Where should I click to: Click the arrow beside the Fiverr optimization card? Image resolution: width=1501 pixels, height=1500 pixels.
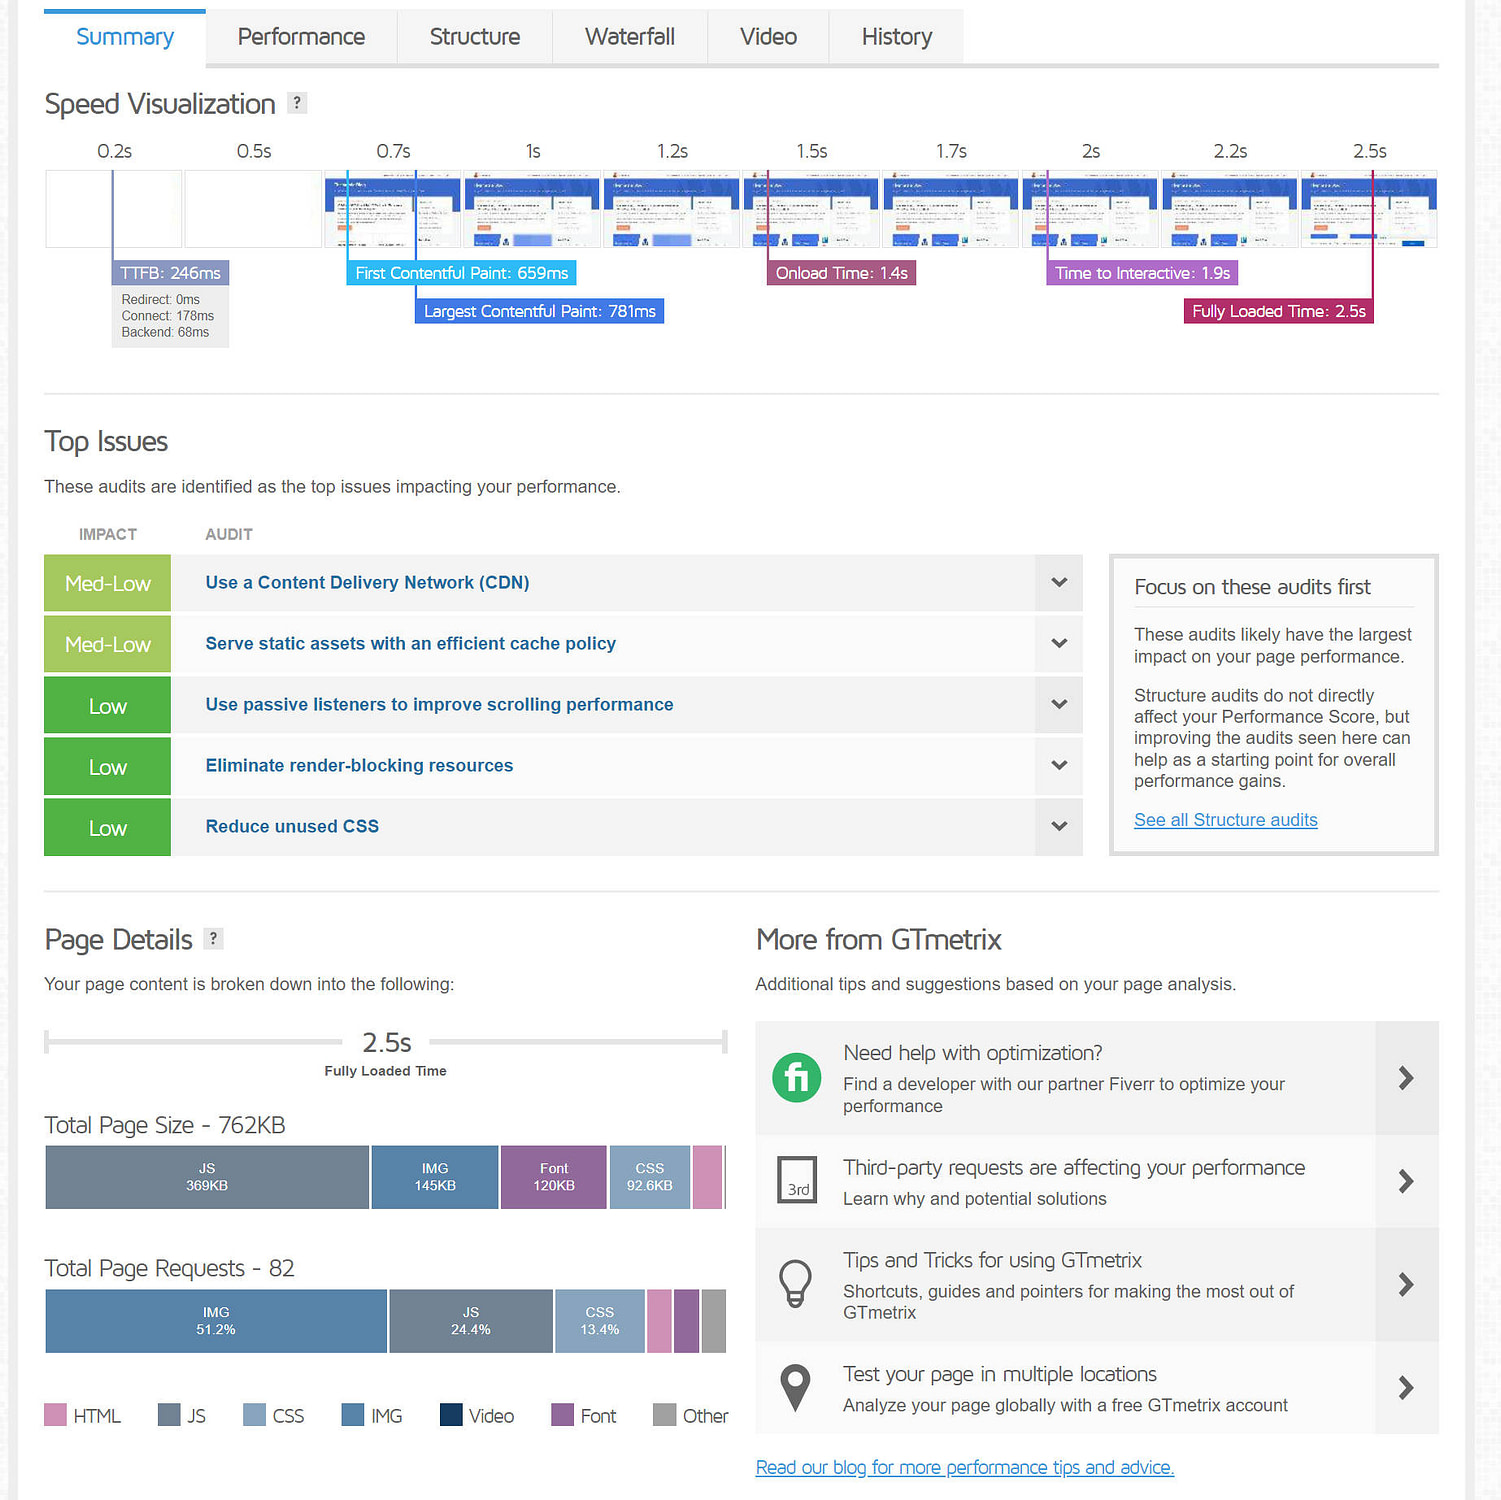[1406, 1078]
